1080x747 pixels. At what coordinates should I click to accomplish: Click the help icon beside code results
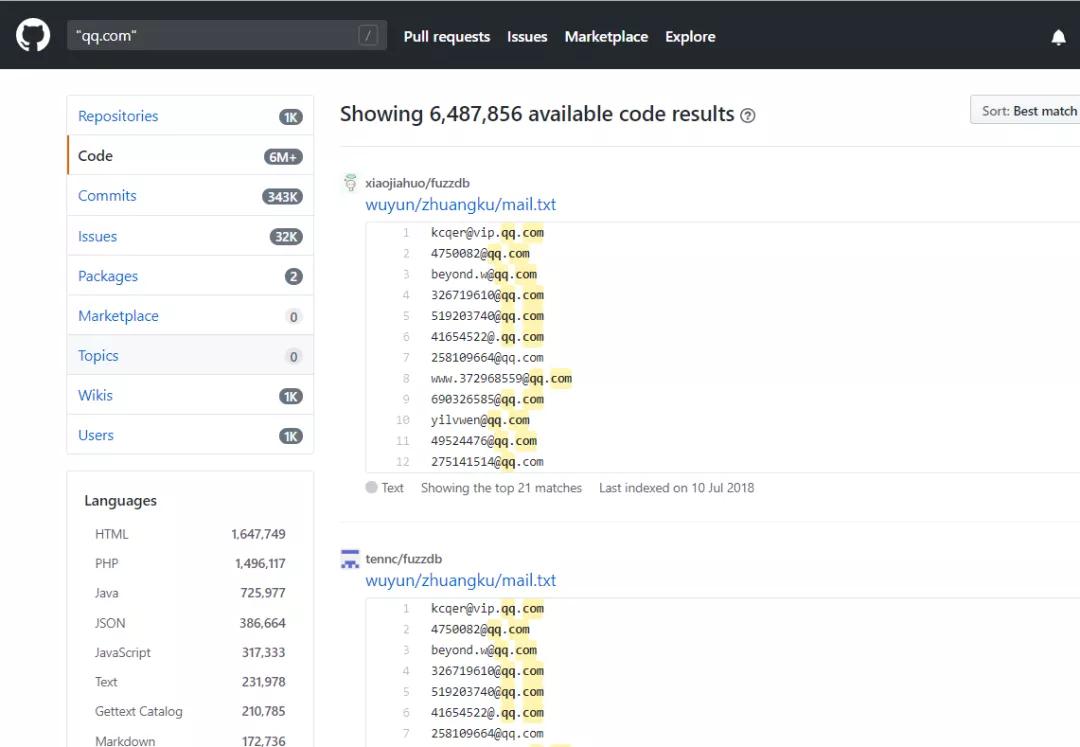pos(747,116)
